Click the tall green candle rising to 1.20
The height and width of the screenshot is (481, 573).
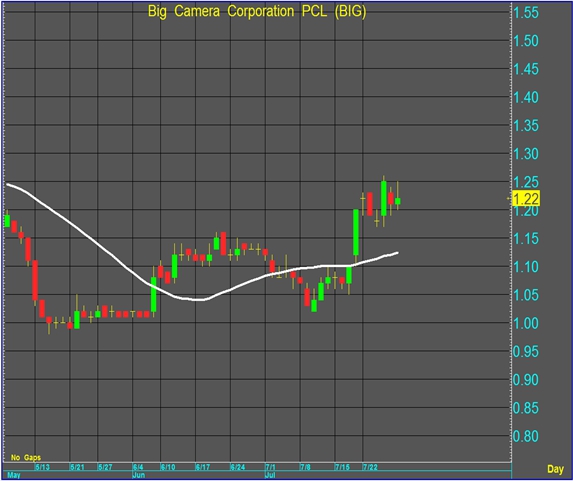[356, 232]
